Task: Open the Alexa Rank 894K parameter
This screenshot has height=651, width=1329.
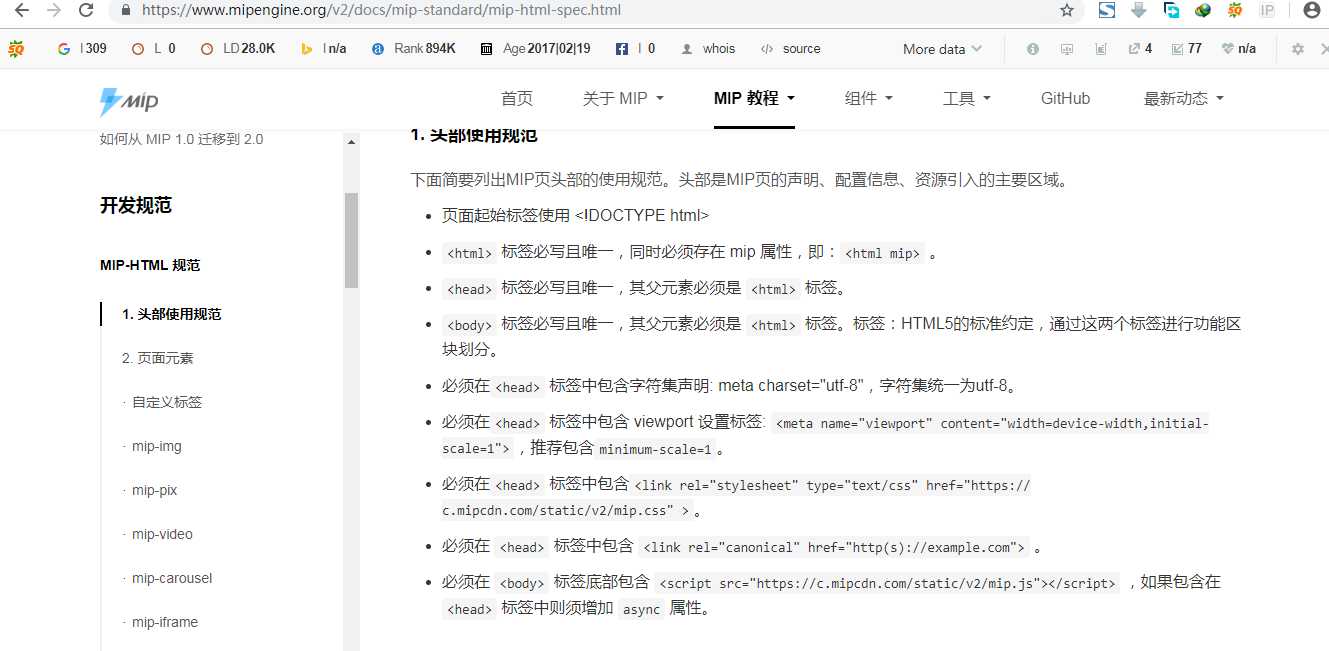Action: click(414, 48)
